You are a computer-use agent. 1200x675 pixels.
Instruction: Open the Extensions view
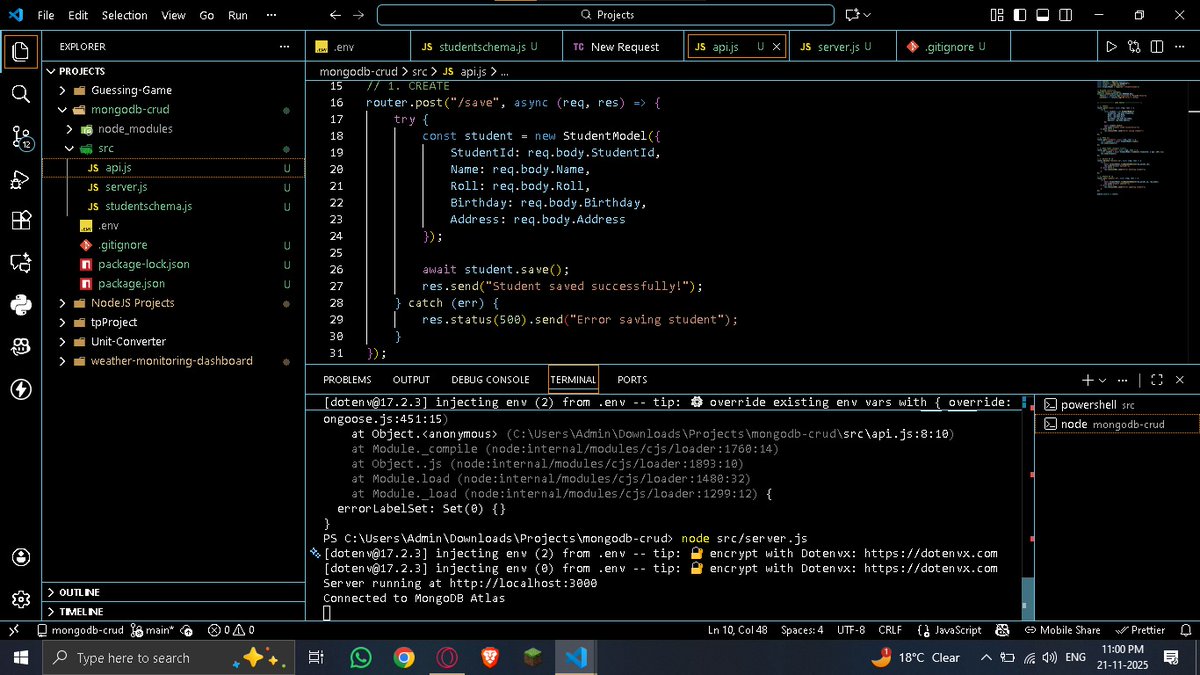(x=20, y=221)
